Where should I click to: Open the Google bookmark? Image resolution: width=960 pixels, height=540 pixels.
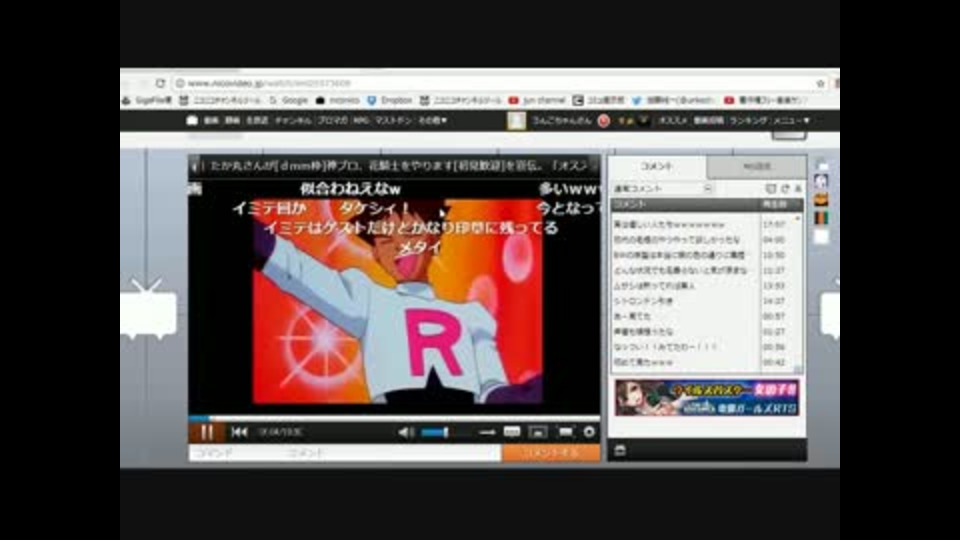point(289,100)
